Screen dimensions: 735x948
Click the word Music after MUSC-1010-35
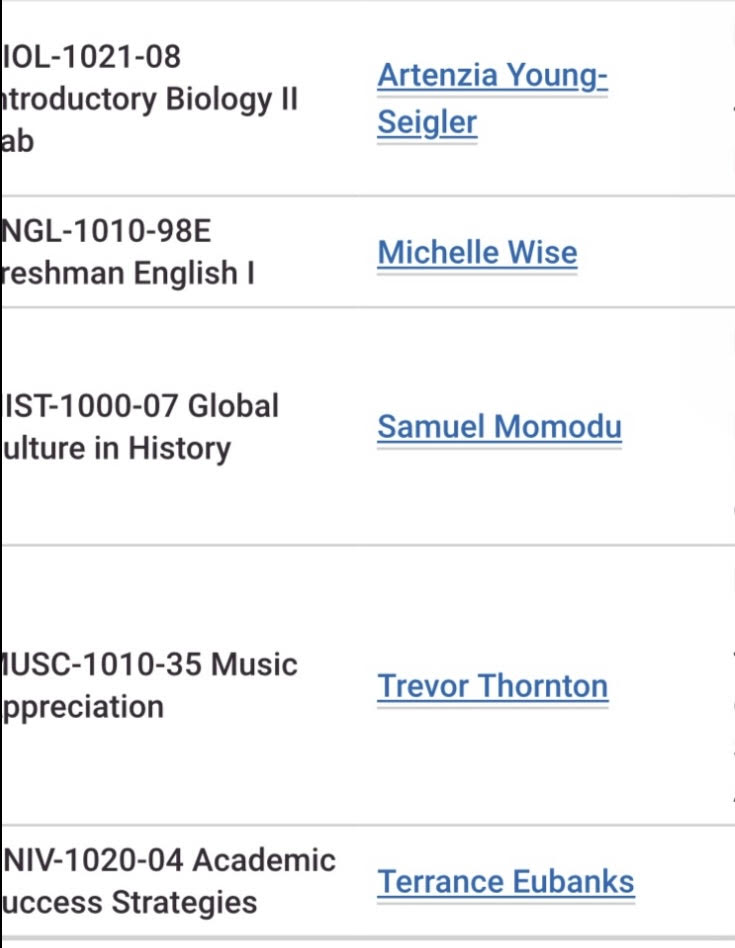(x=254, y=664)
